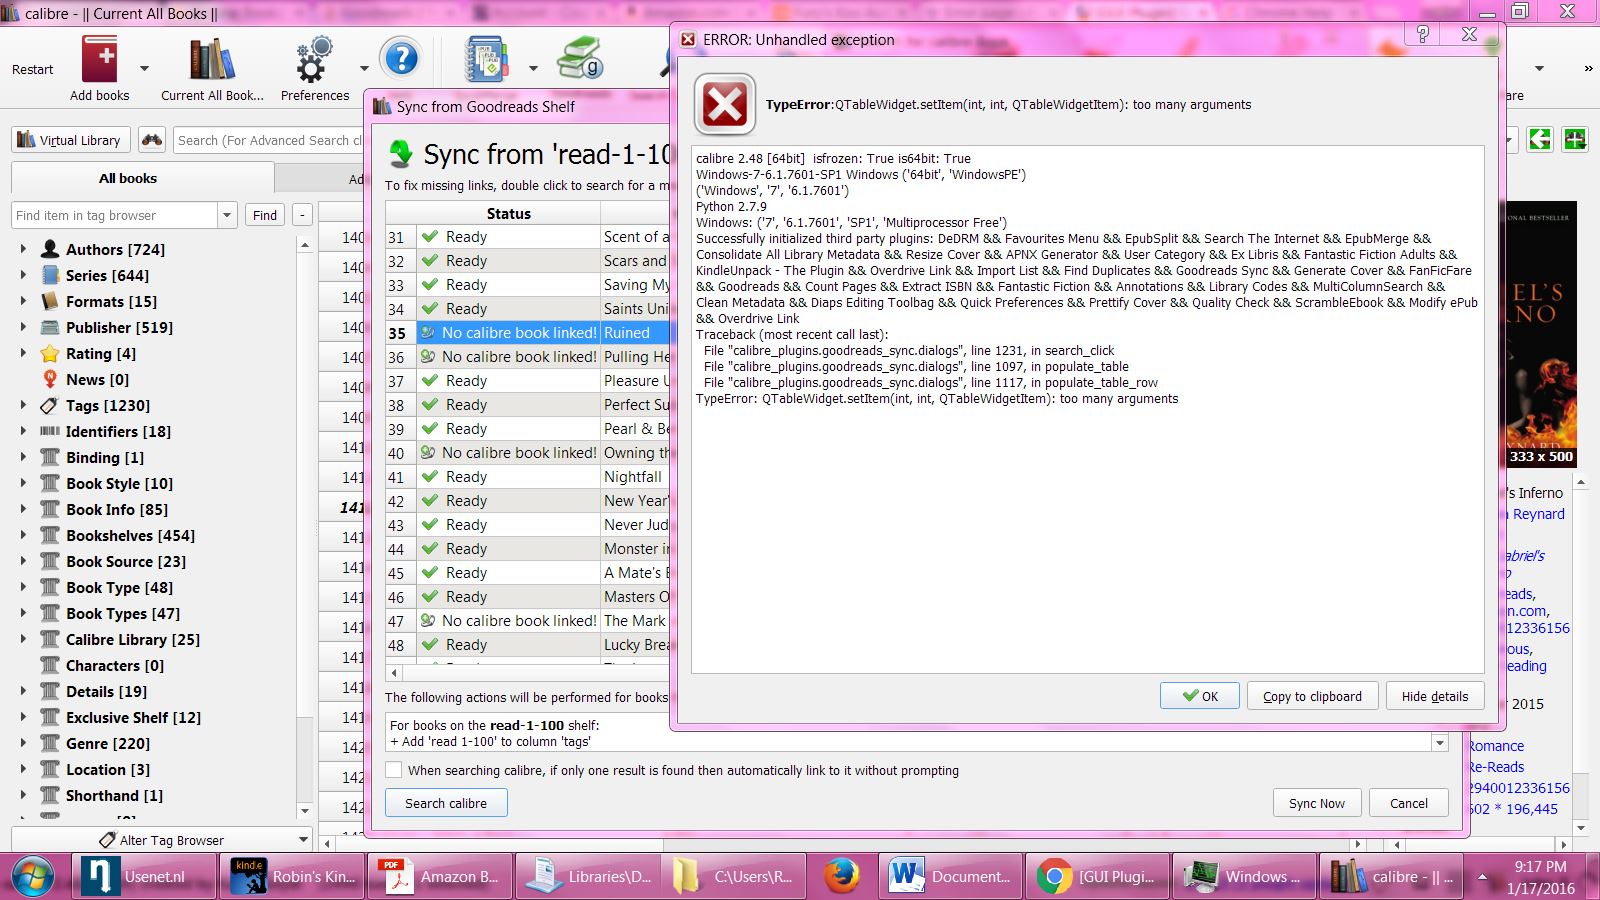
Task: Select row 41 Nightfall title cell
Action: (x=635, y=477)
